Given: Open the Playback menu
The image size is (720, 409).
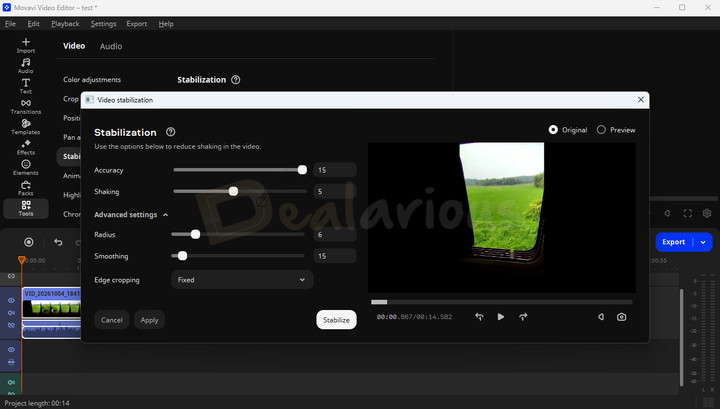Looking at the screenshot, I should pyautogui.click(x=65, y=23).
